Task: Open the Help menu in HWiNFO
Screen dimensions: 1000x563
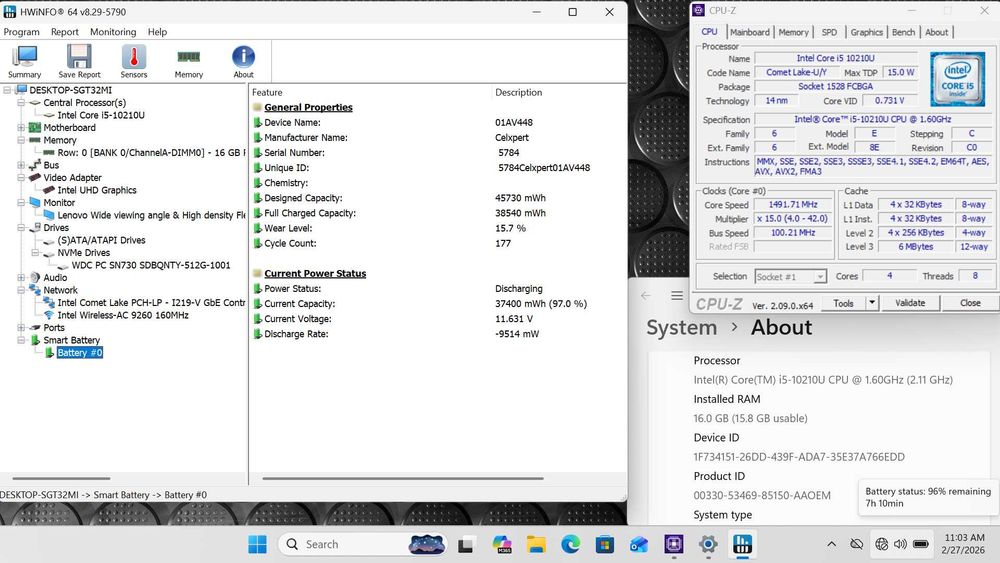Action: click(157, 32)
